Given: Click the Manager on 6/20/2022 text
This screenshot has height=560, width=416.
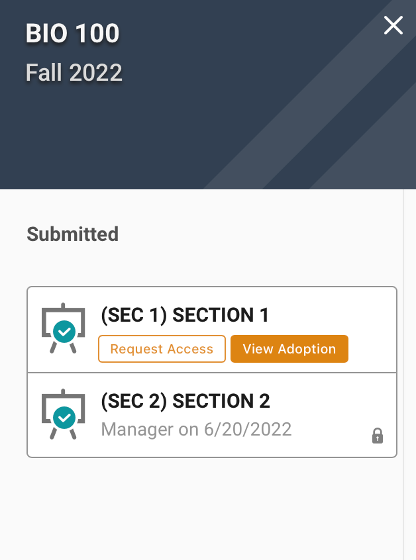Looking at the screenshot, I should [196, 429].
